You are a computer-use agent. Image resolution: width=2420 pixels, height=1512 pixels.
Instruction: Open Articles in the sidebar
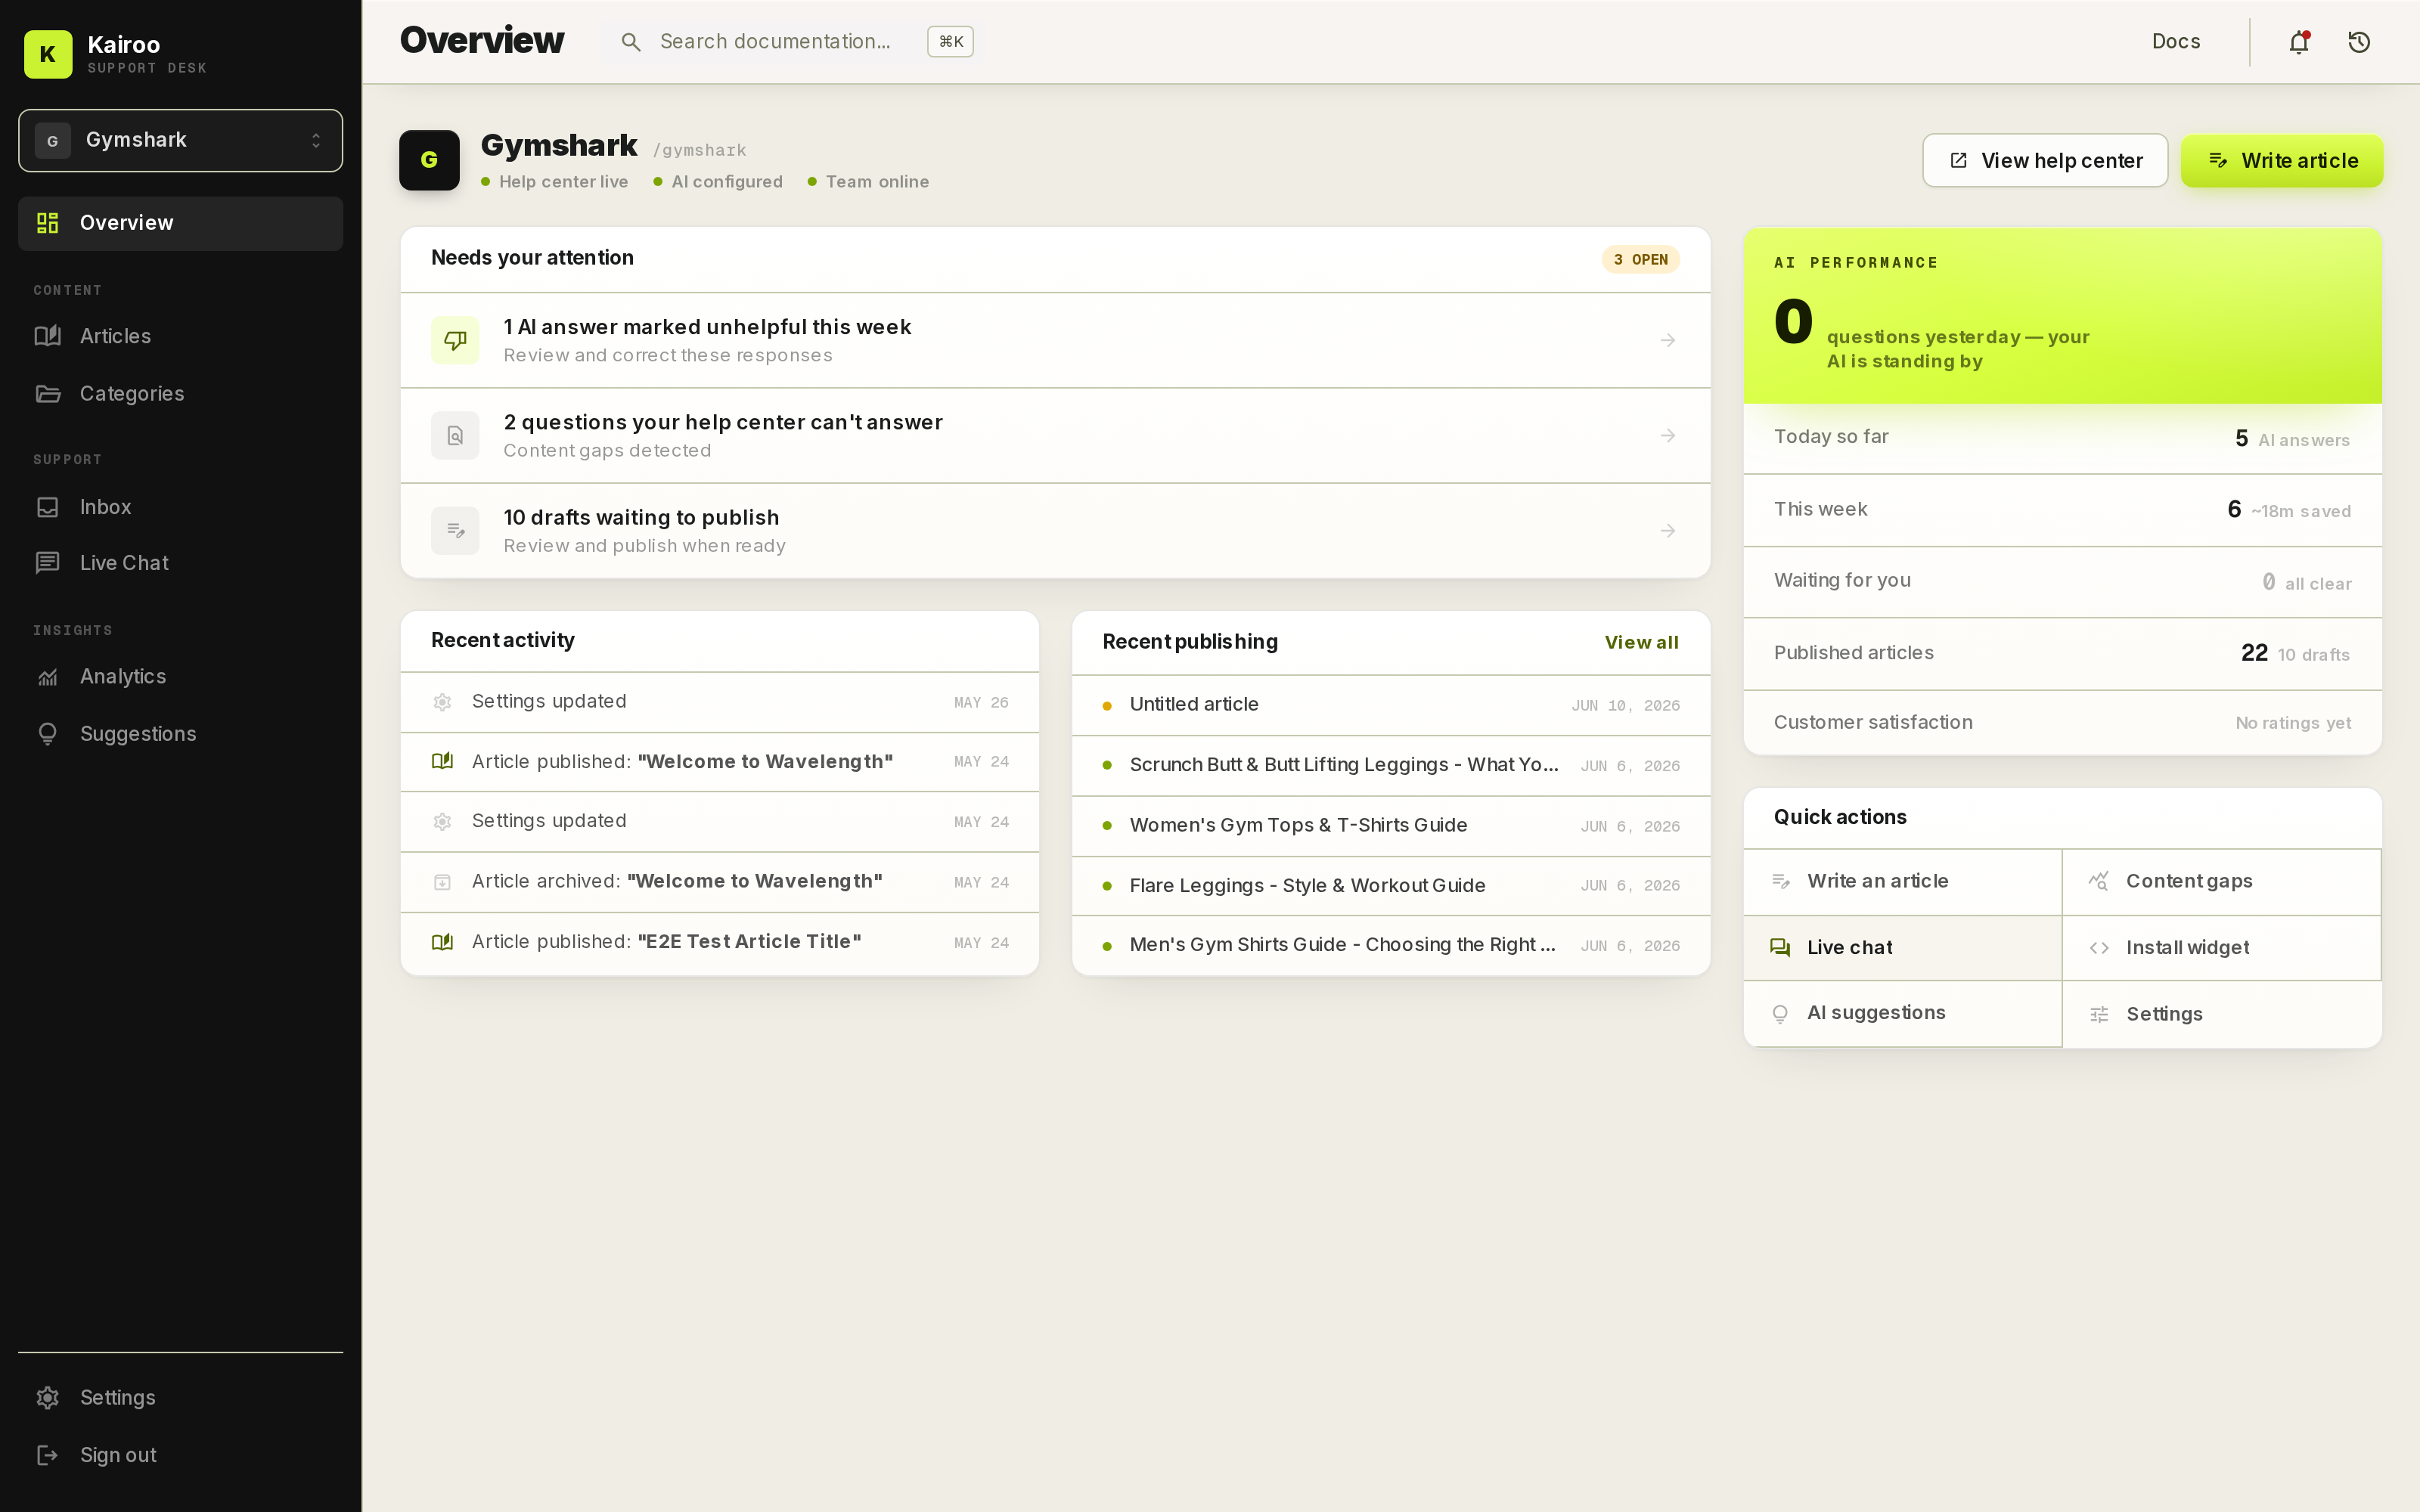coord(180,336)
